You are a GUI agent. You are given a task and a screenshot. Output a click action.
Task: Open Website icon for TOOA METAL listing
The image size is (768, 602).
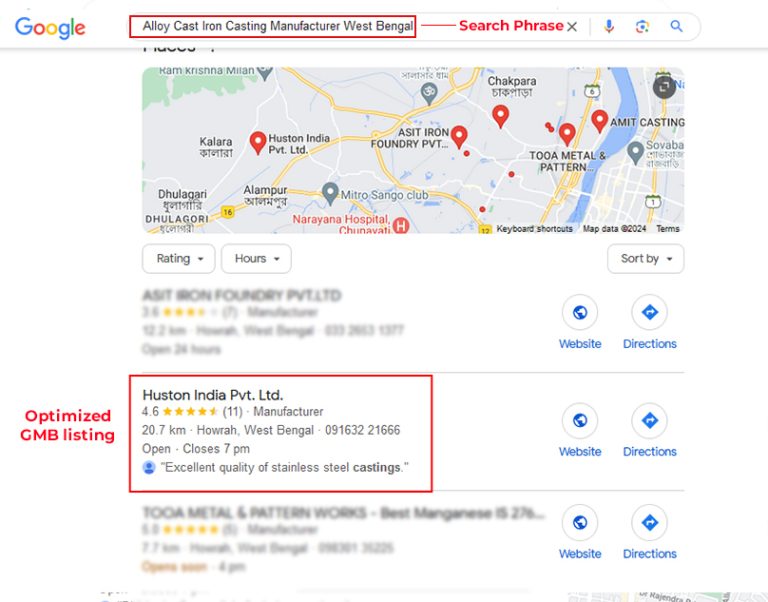tap(580, 523)
